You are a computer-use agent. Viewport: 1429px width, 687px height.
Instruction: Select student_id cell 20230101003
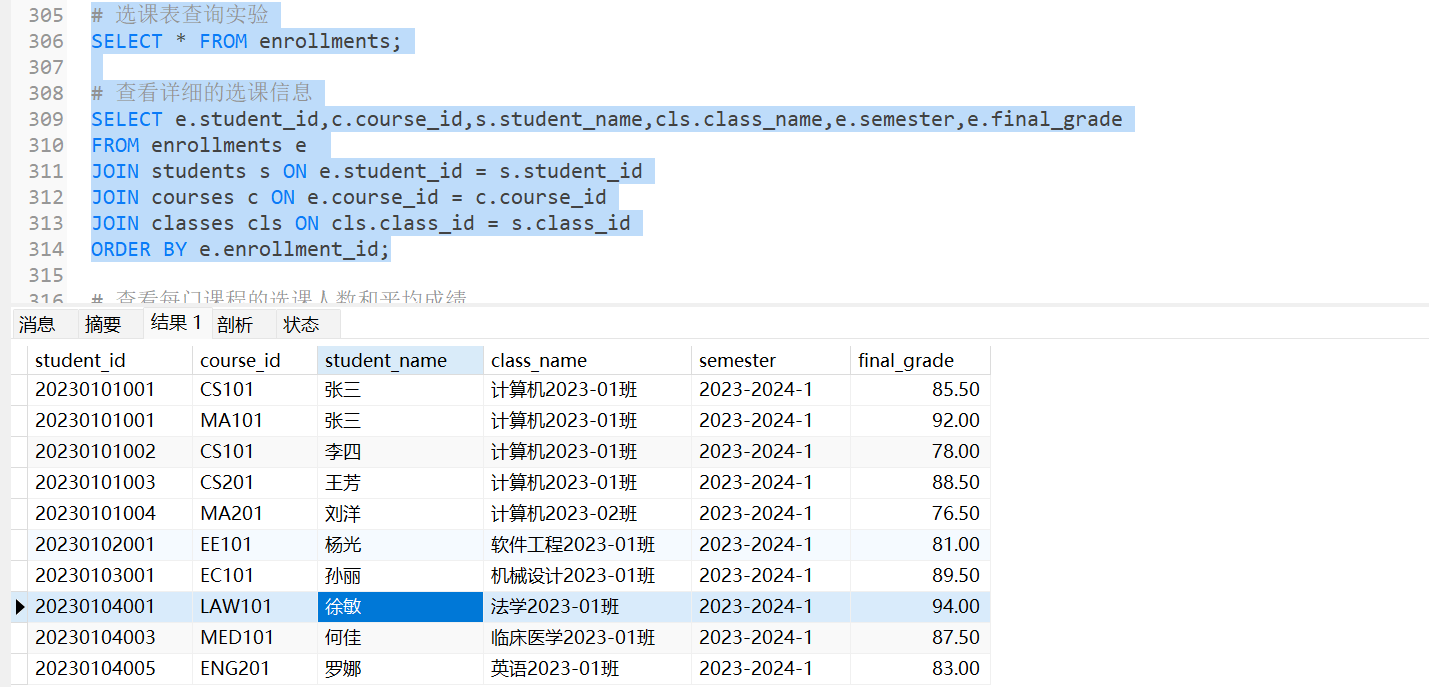pyautogui.click(x=110, y=482)
